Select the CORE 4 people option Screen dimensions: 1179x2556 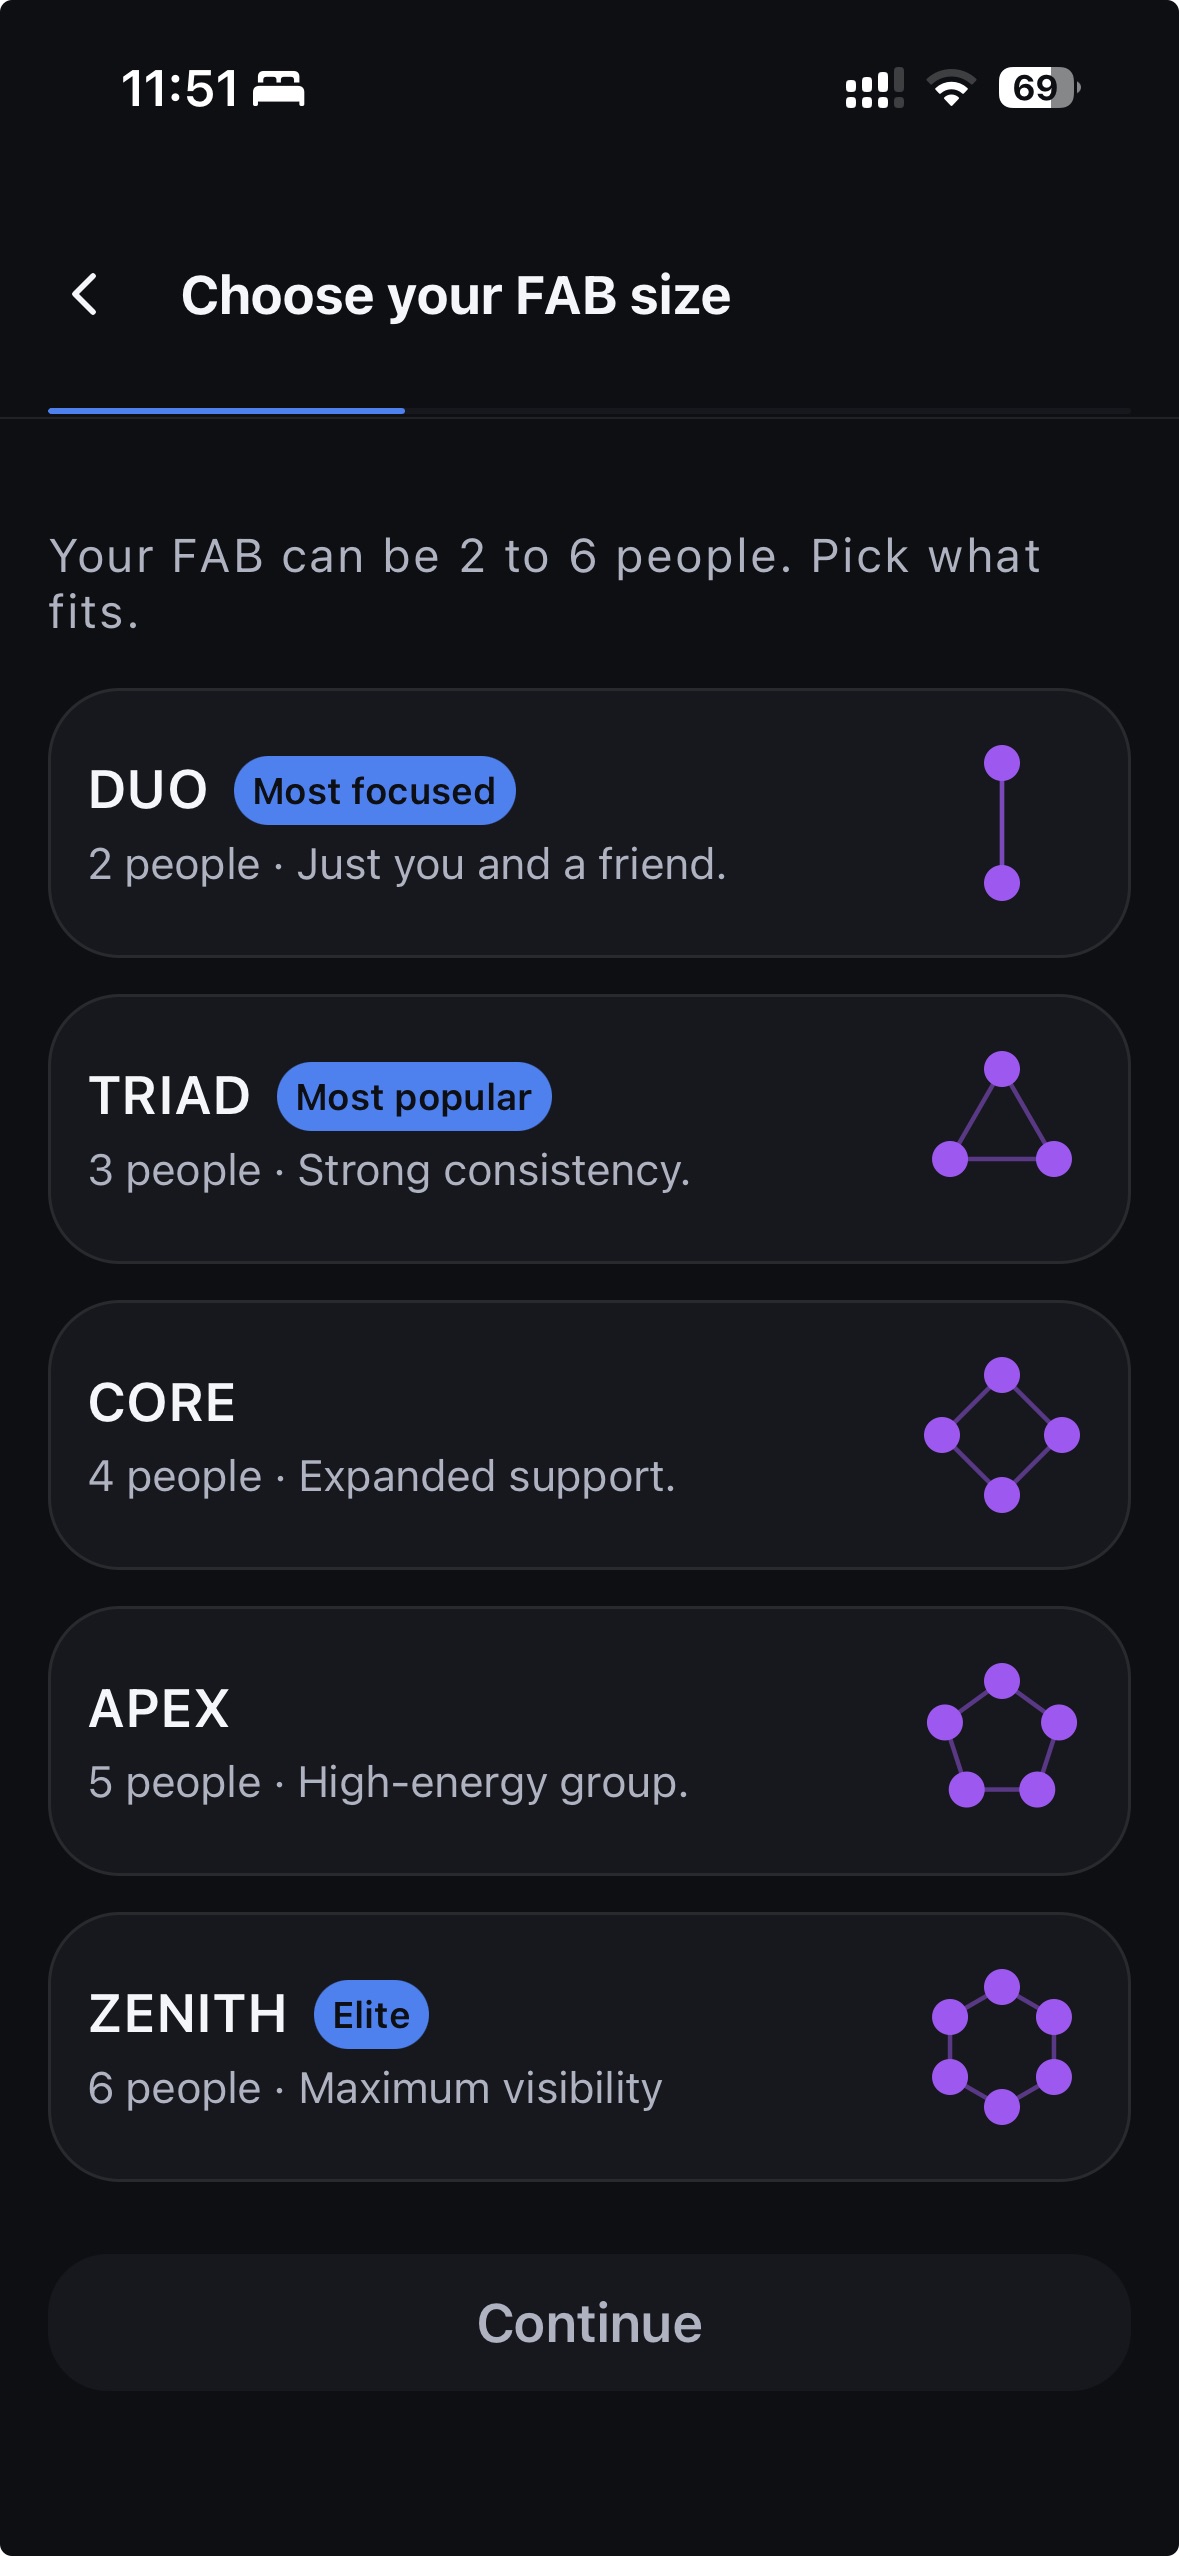(x=589, y=1435)
